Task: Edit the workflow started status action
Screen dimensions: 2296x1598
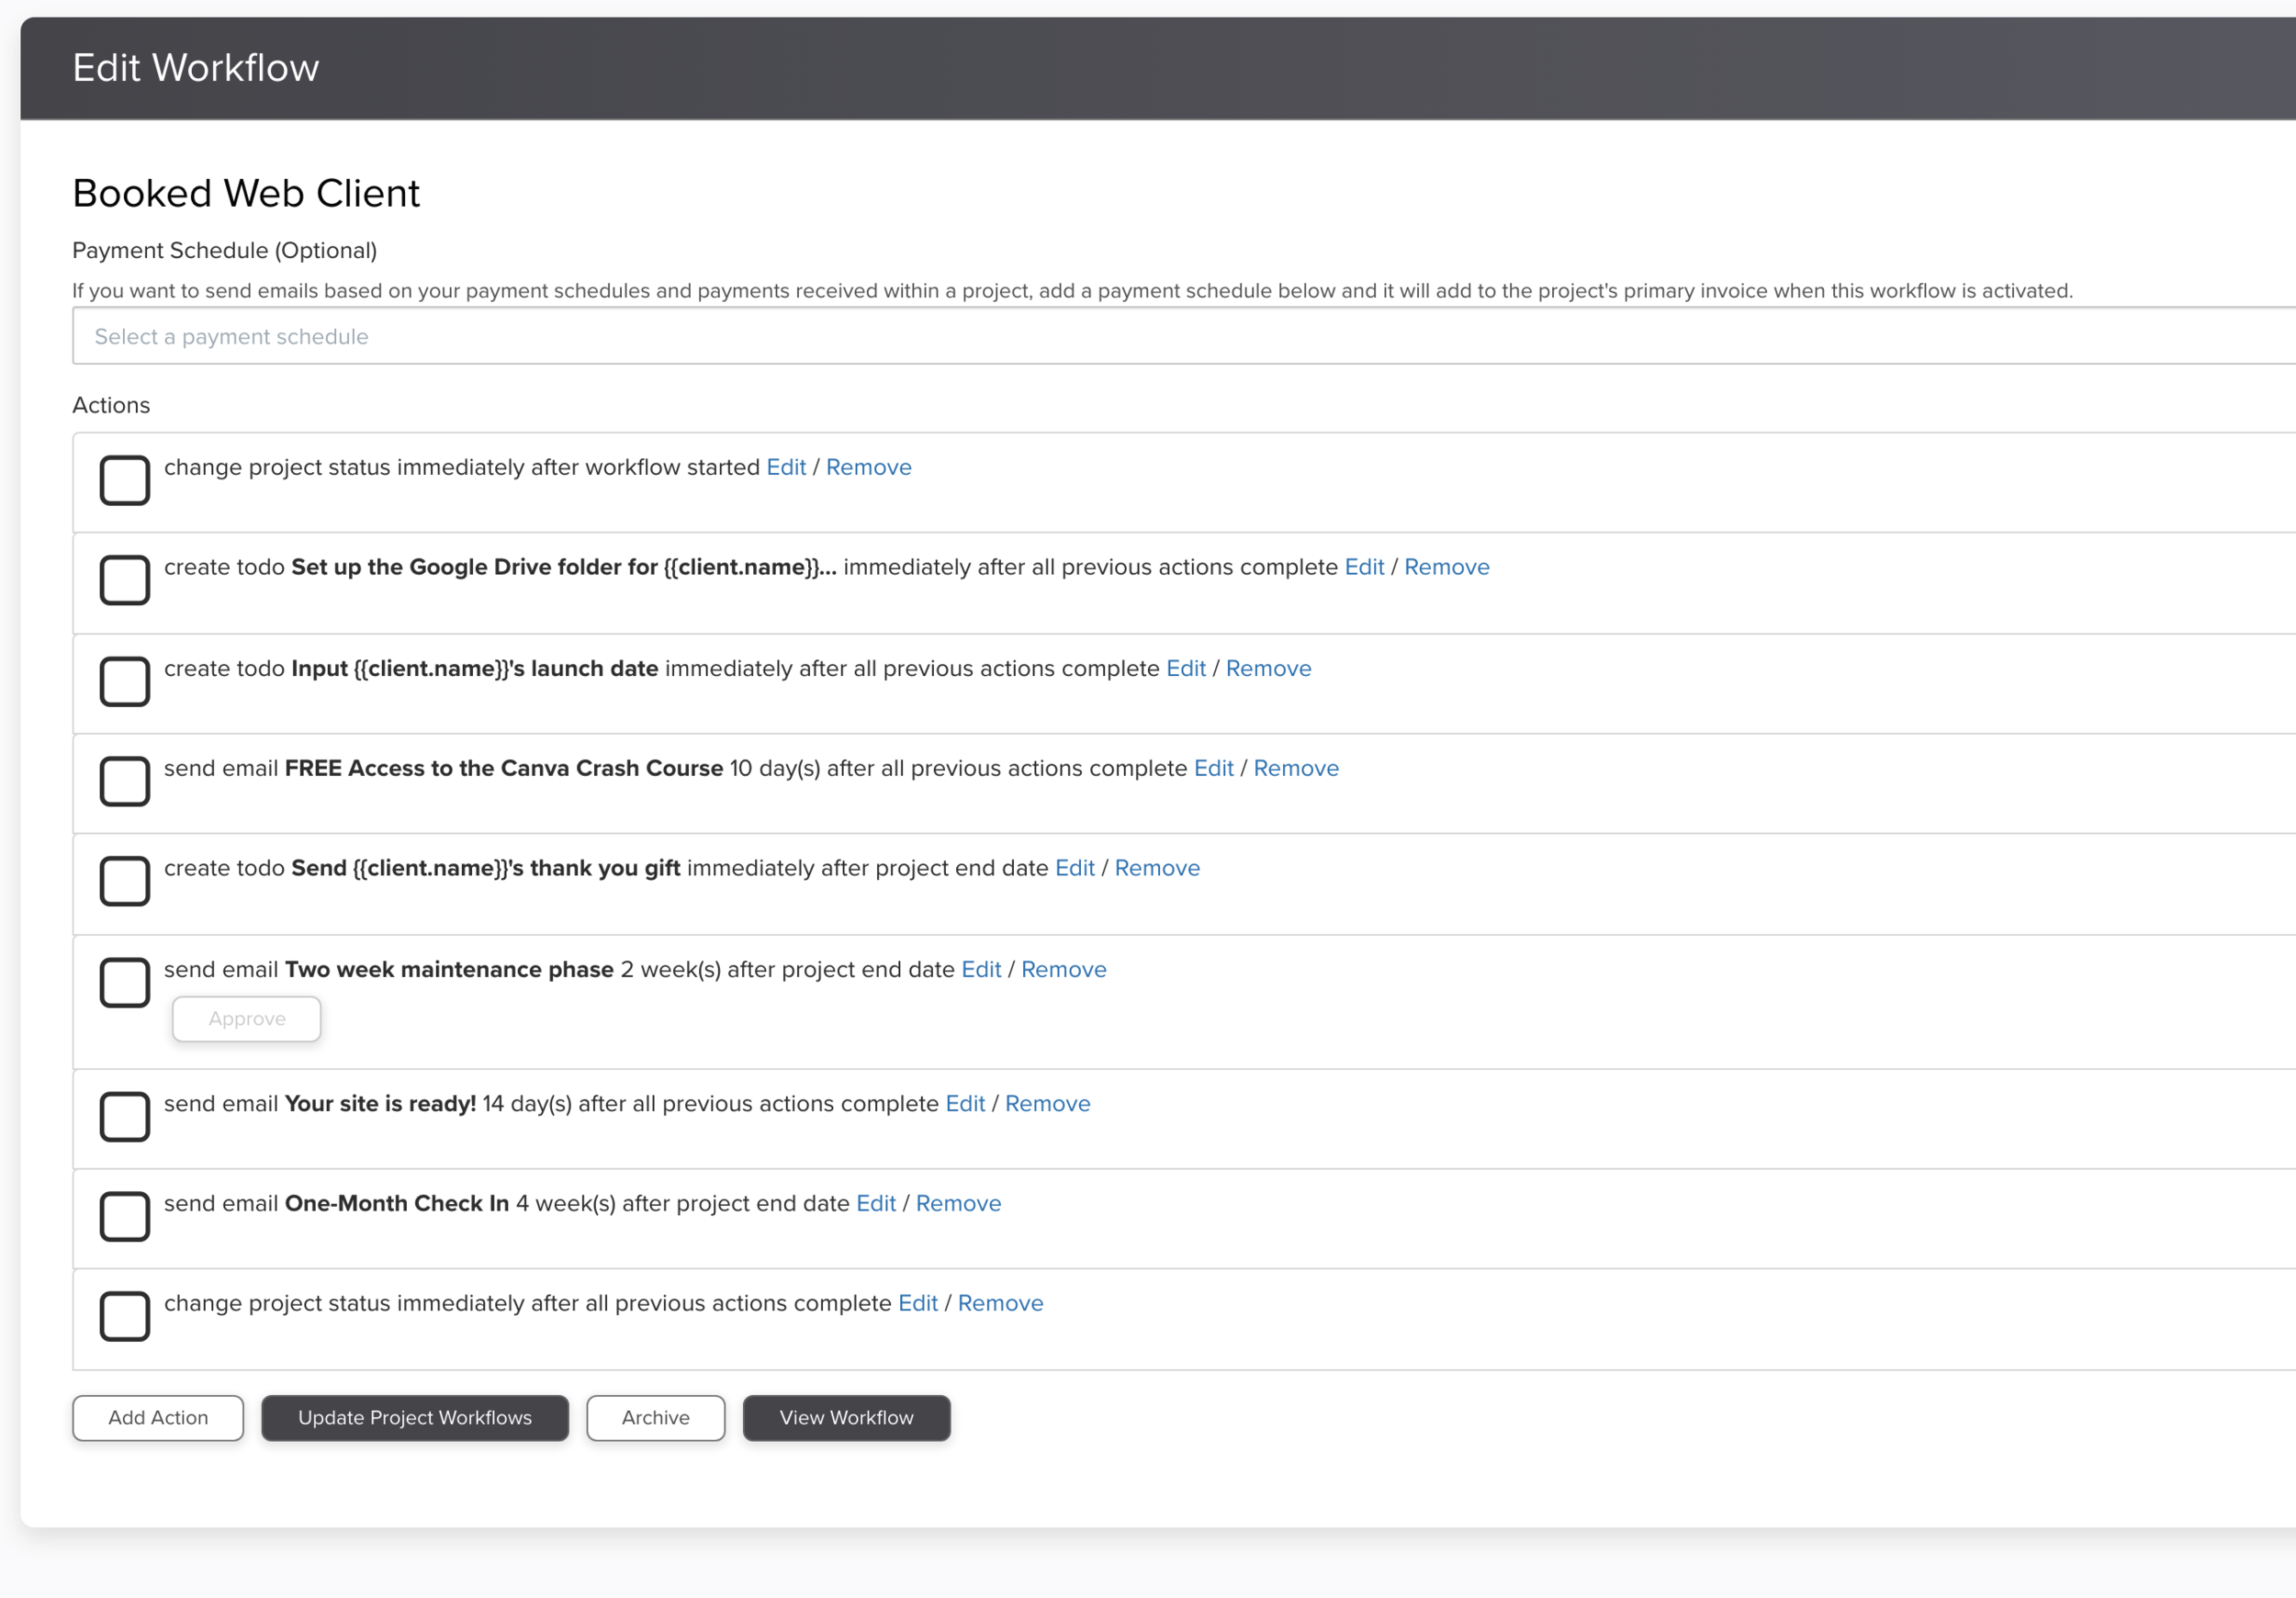Action: (x=786, y=467)
